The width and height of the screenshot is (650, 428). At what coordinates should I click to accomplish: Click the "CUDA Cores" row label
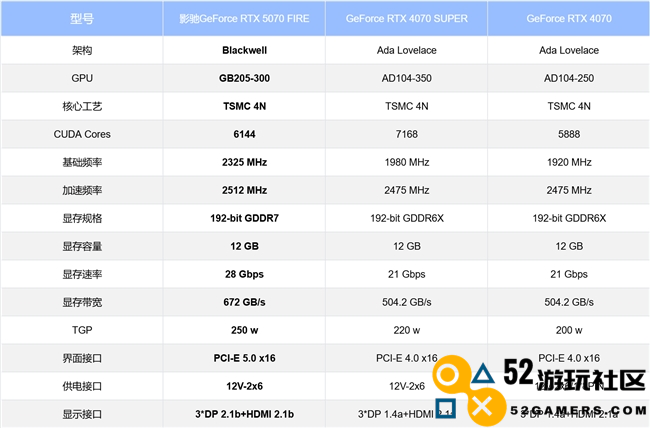[x=82, y=134]
